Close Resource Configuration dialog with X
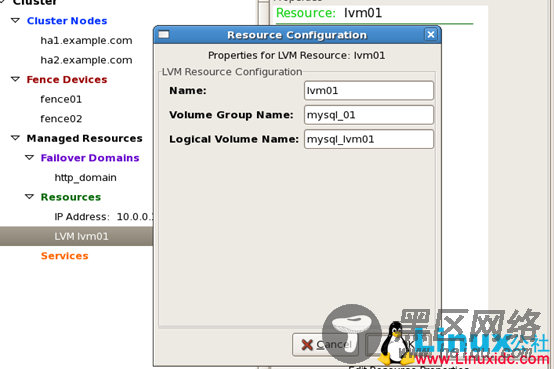This screenshot has height=369, width=554. (431, 35)
